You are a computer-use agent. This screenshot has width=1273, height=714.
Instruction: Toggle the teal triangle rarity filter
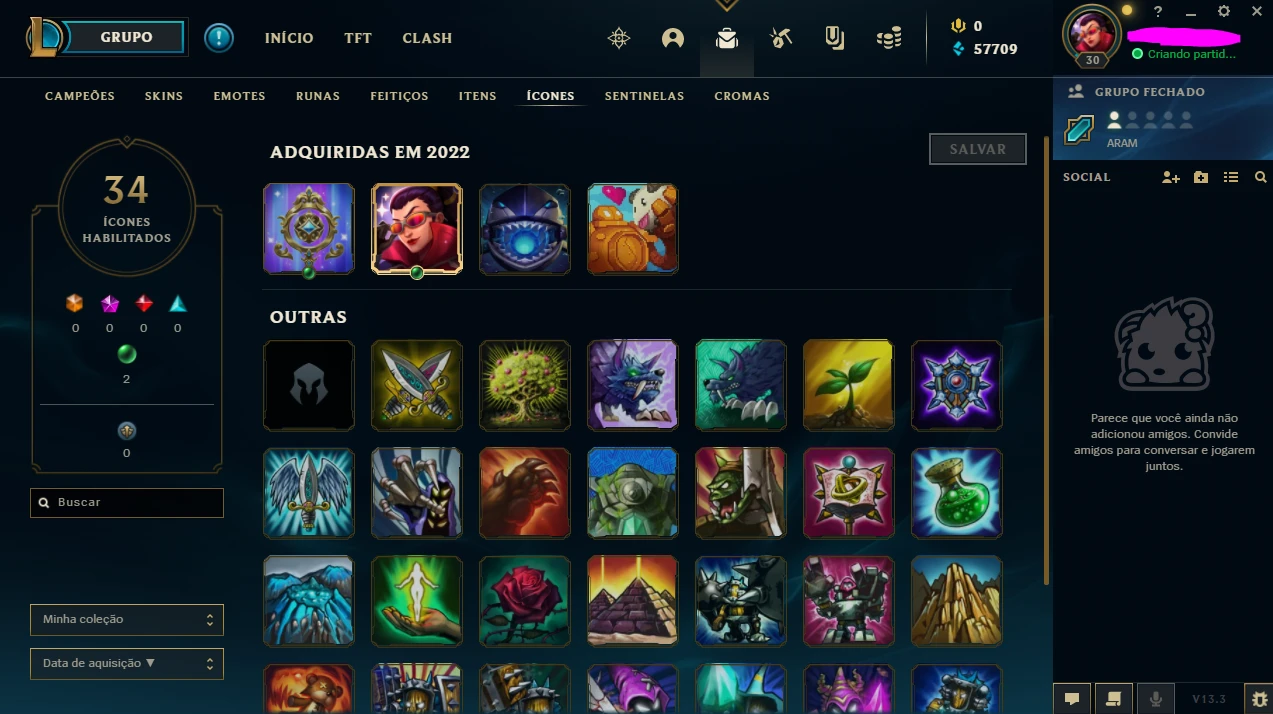pos(177,304)
